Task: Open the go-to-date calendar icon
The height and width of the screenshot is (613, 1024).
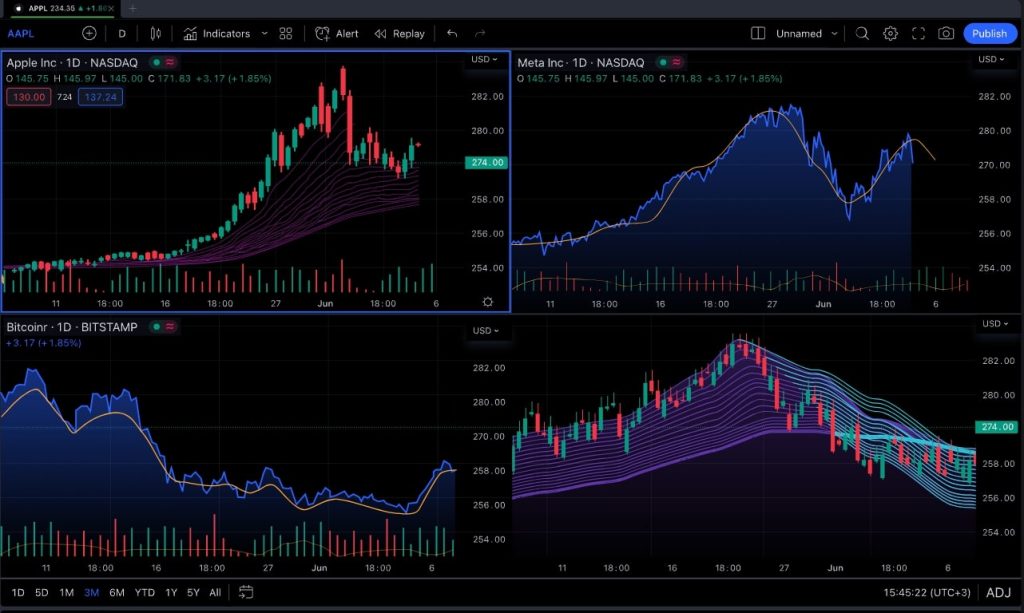Action: click(x=245, y=592)
